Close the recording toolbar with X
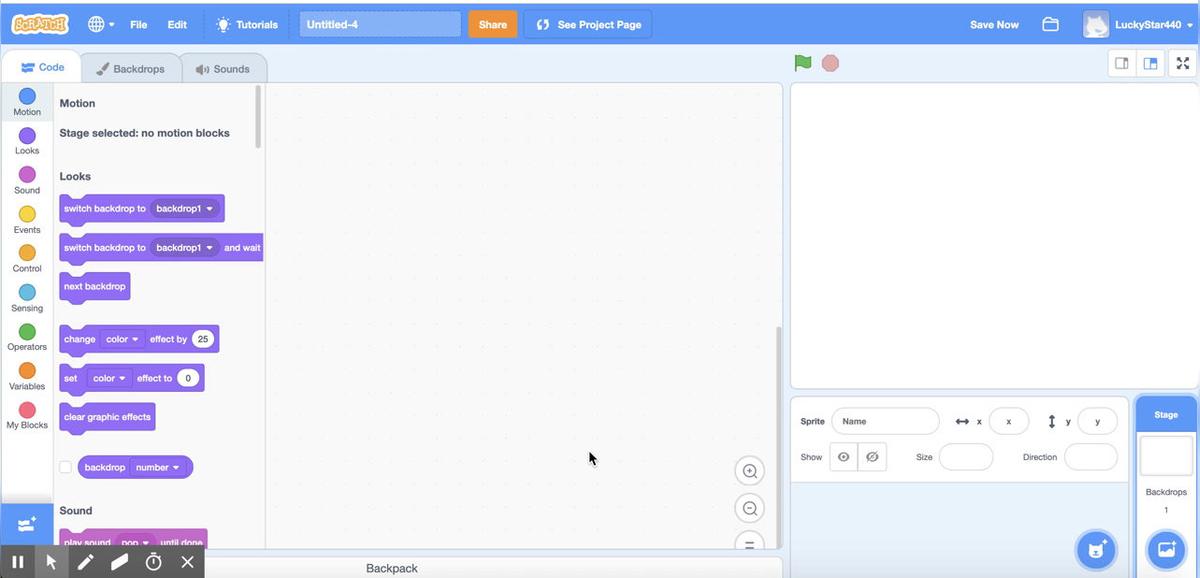Viewport: 1200px width, 578px height. click(x=187, y=562)
